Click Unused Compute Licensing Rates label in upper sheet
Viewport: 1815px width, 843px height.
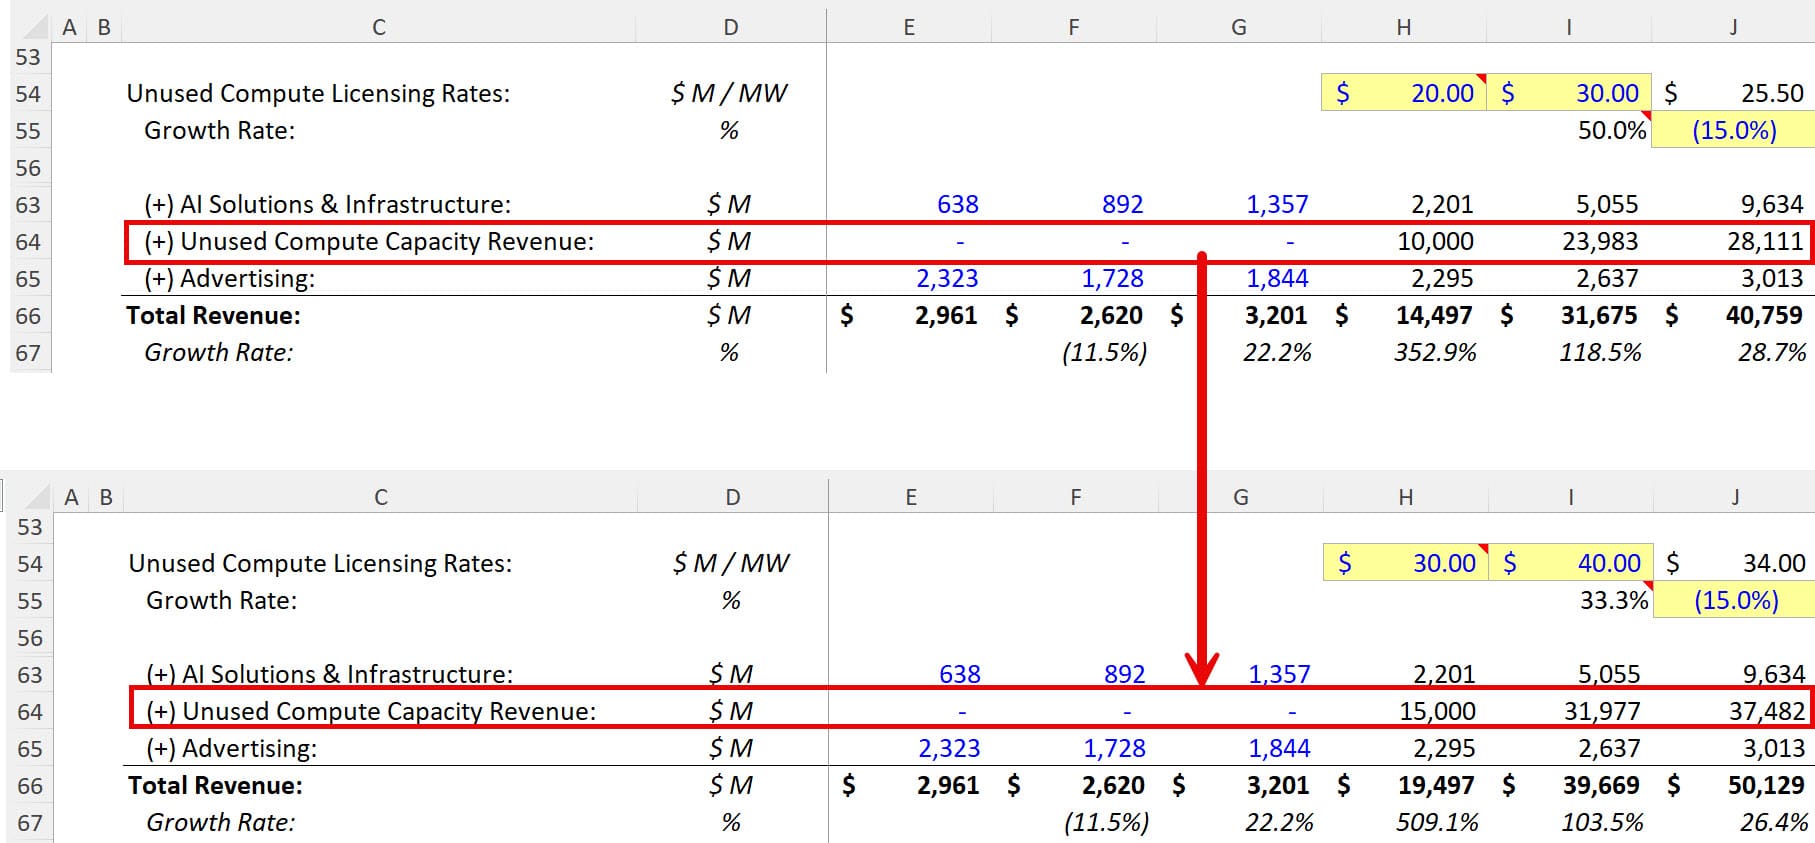coord(318,93)
